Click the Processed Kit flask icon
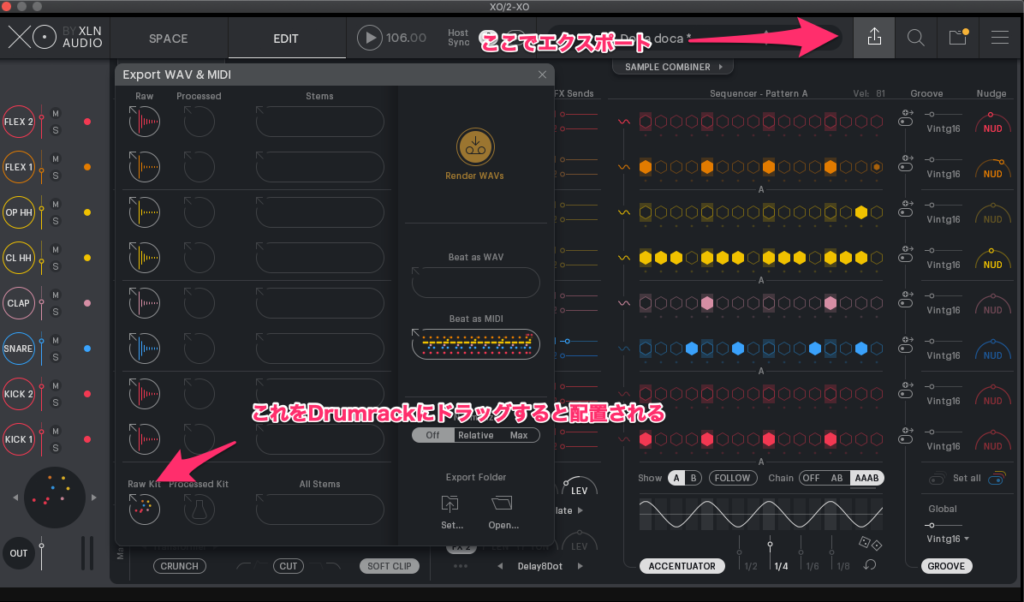 point(199,509)
